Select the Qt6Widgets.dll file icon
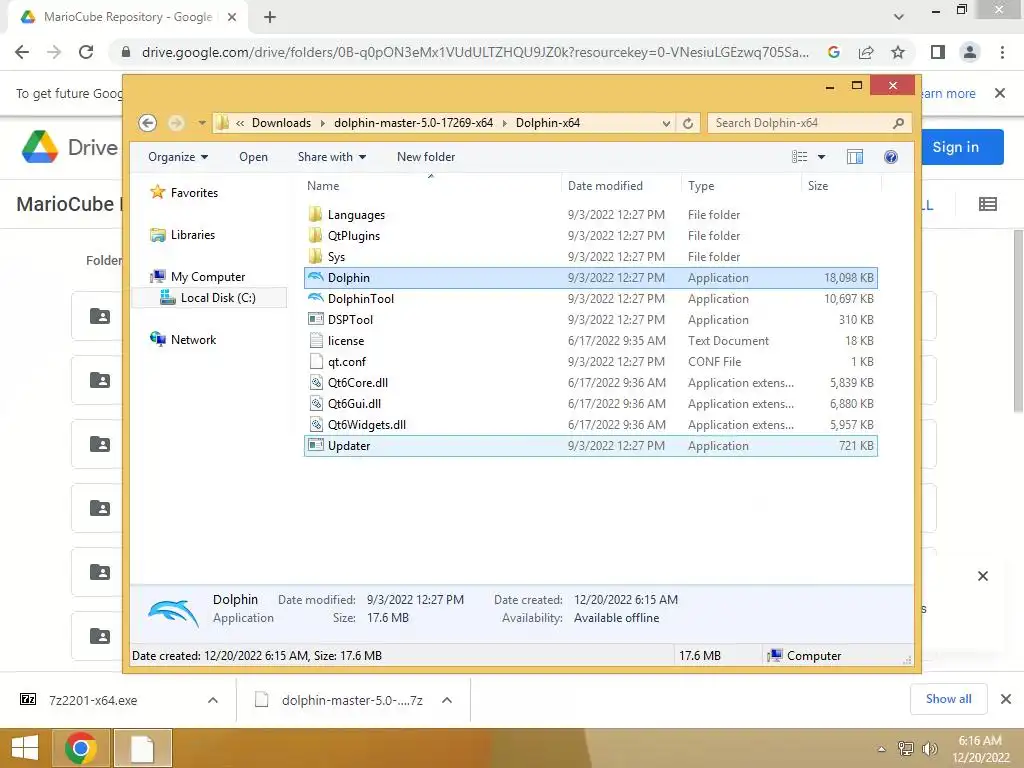Screen dimensions: 1024x768 [315, 424]
